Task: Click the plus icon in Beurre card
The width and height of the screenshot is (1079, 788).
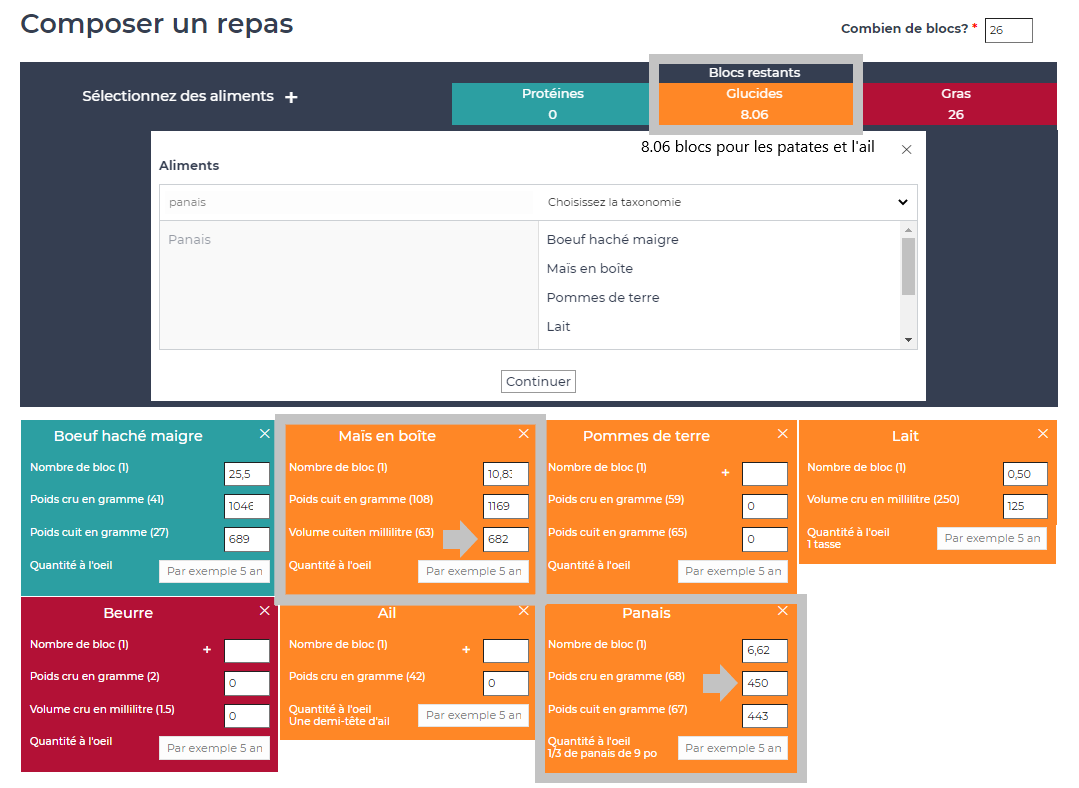Action: (x=207, y=650)
